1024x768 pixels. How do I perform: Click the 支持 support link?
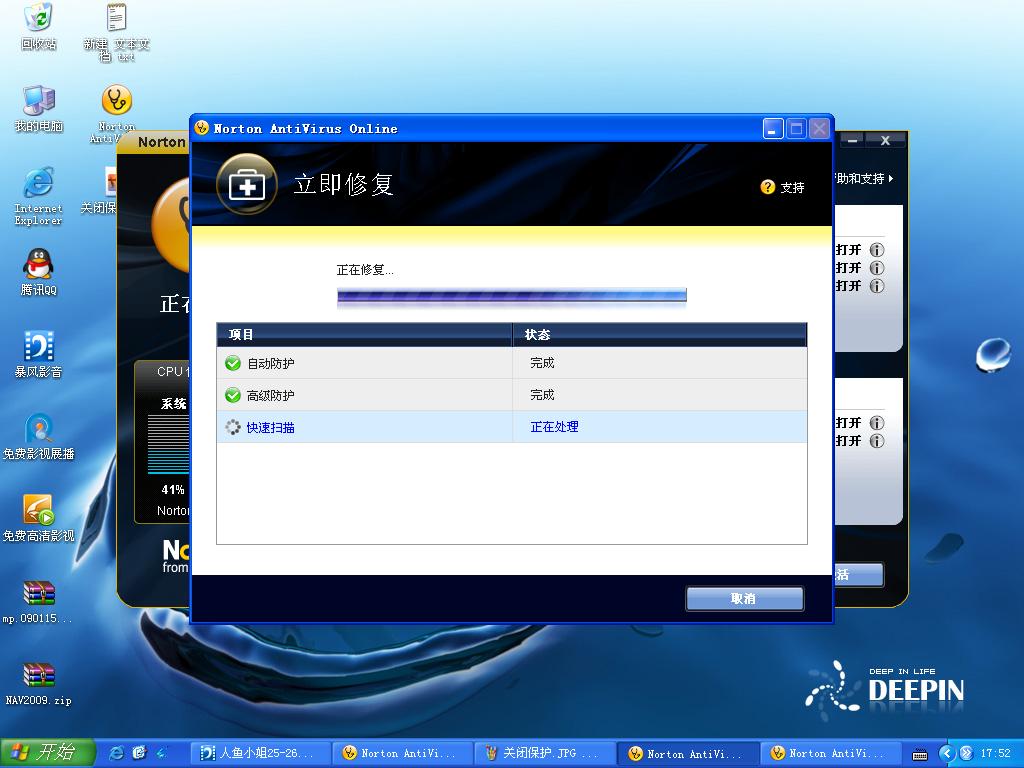click(792, 188)
